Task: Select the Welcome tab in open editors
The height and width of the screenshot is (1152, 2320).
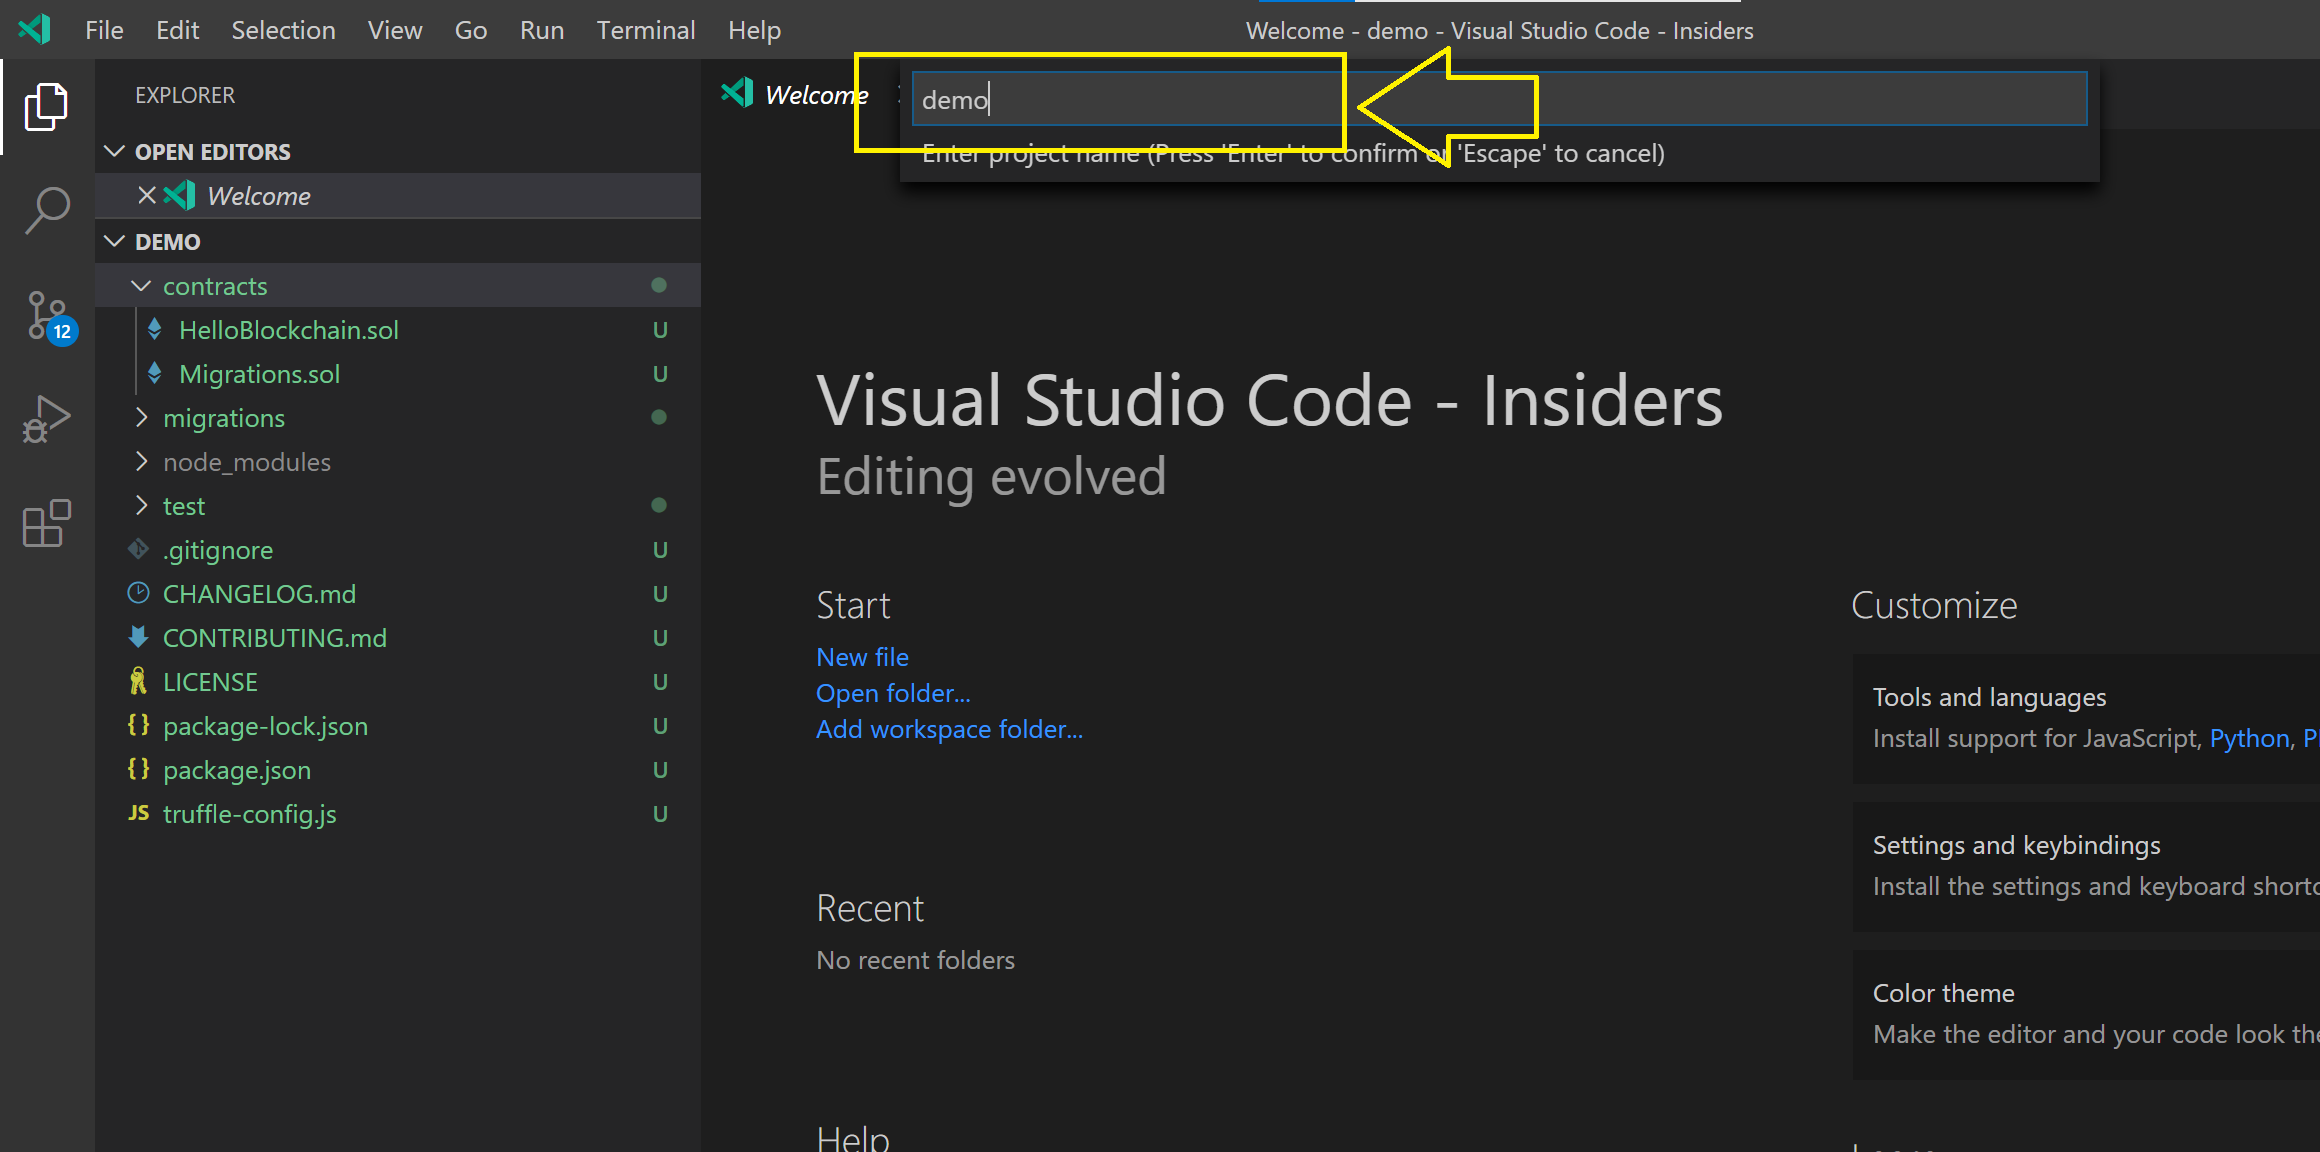Action: click(259, 194)
